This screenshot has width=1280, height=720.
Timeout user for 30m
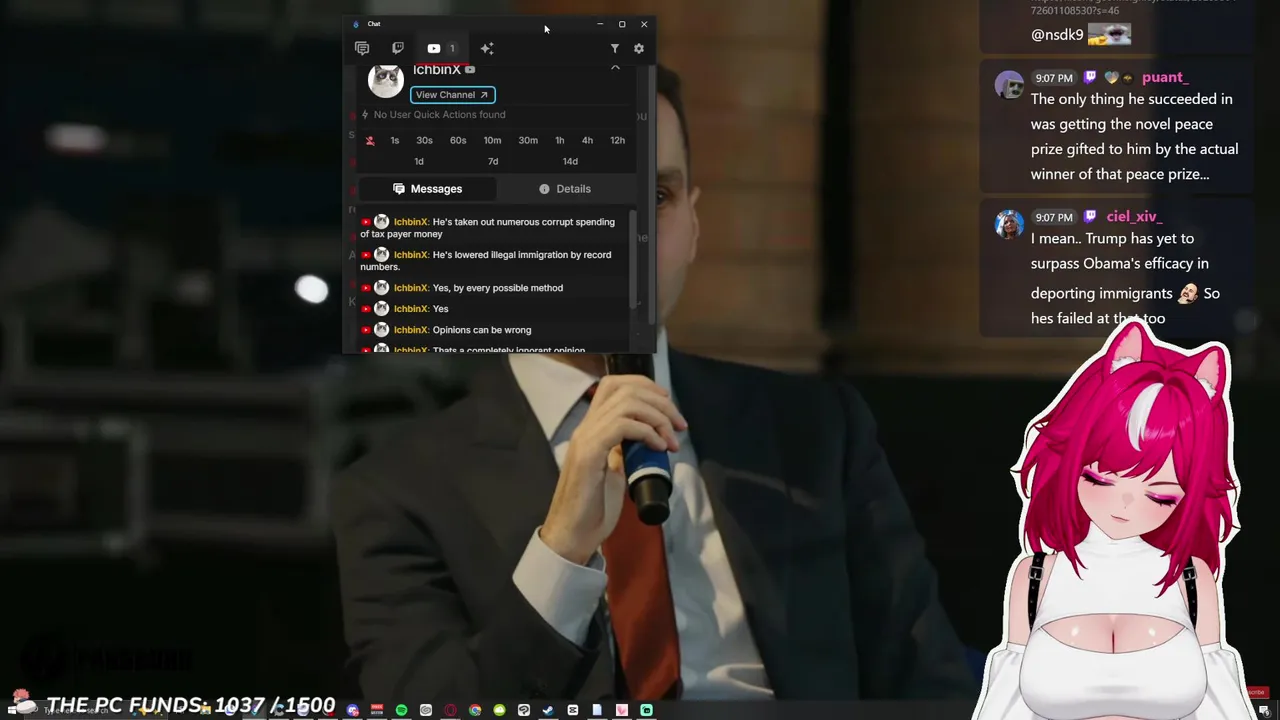point(528,140)
